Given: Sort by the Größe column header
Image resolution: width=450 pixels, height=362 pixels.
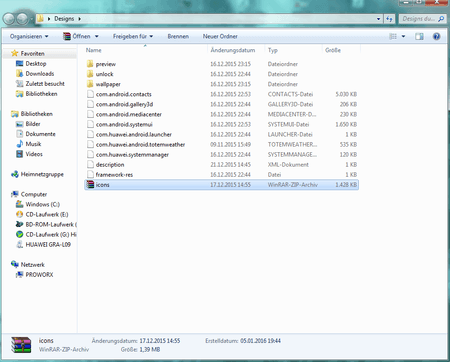Looking at the screenshot, I should point(333,50).
